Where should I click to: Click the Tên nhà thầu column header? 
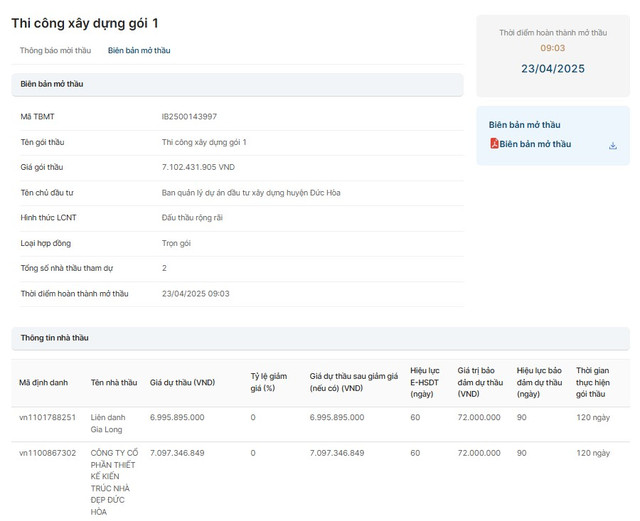114,382
